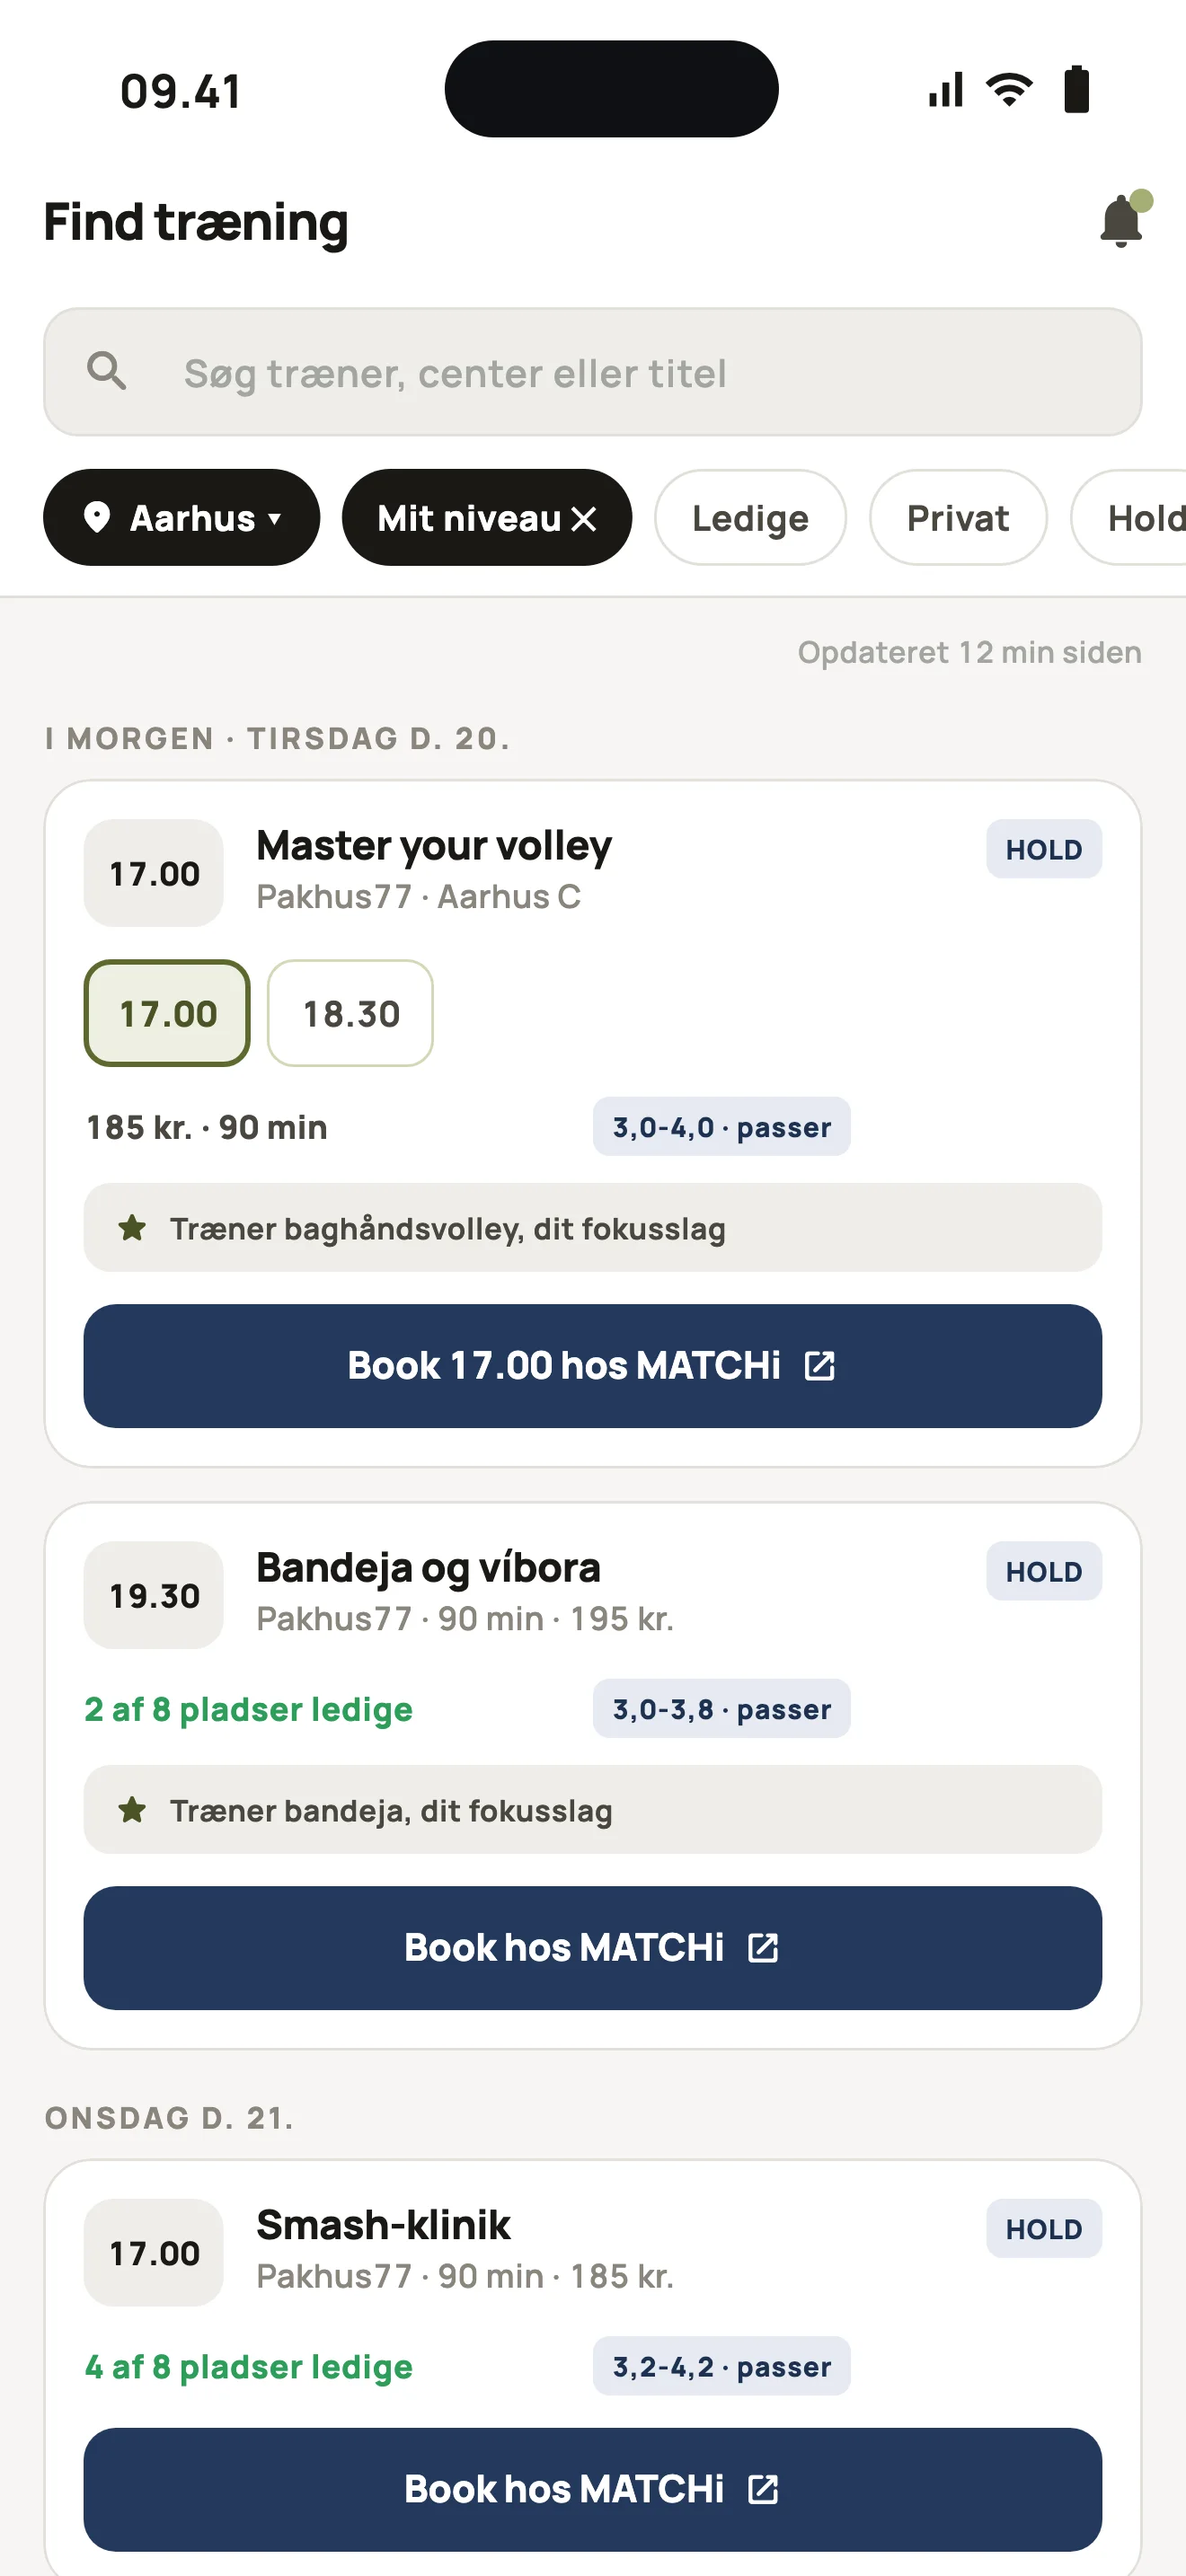1186x2576 pixels.
Task: Tap the 3,0-4,0 passer level badge
Action: 721,1126
